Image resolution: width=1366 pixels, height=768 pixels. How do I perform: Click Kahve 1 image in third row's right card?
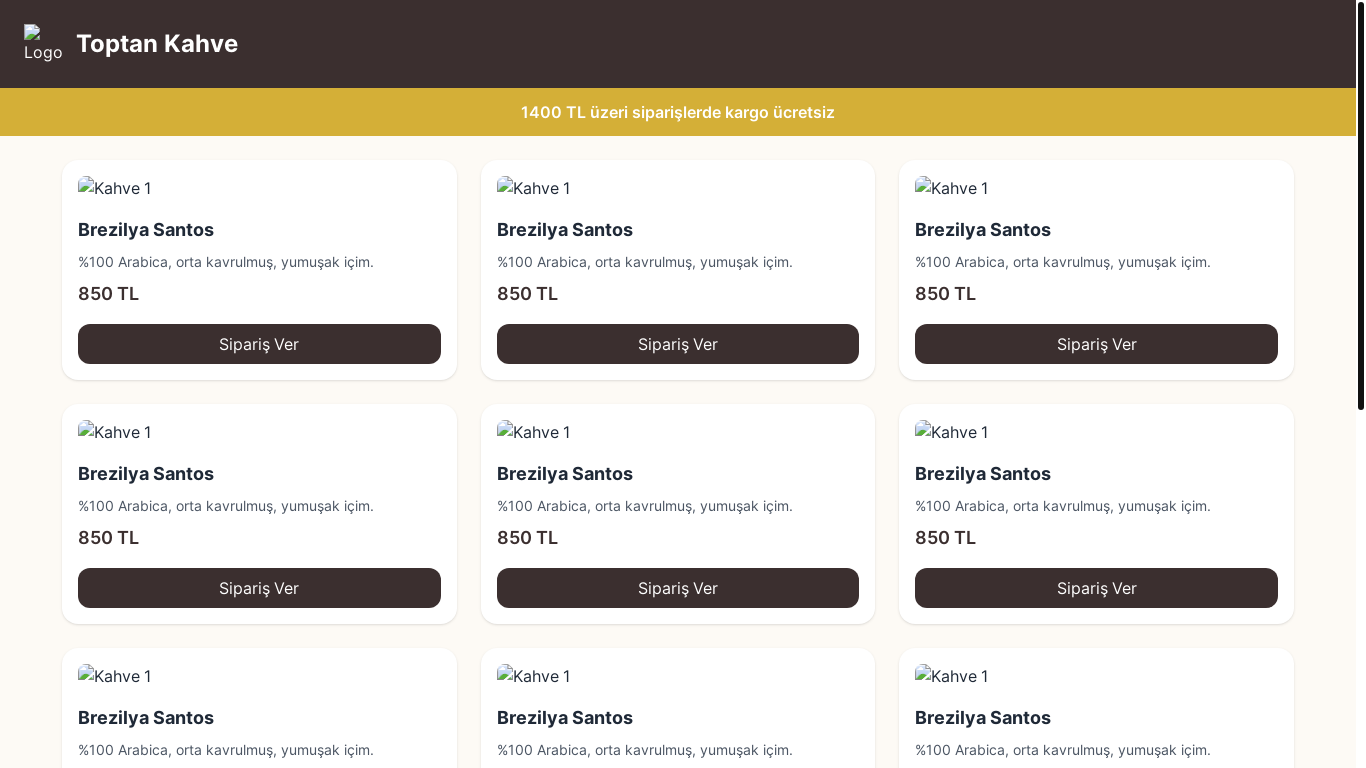[x=952, y=676]
